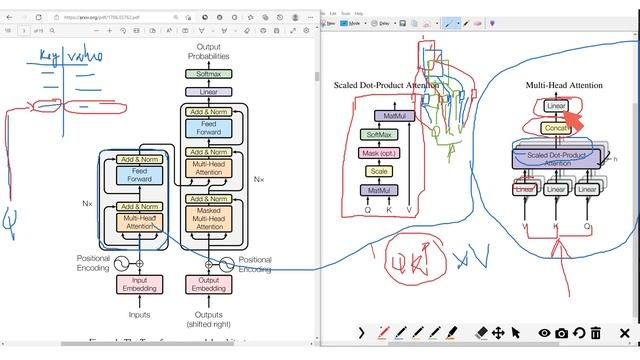Screen dimensions: 640x360
Task: Click the Mode button in Snipping Tool
Action: point(350,23)
